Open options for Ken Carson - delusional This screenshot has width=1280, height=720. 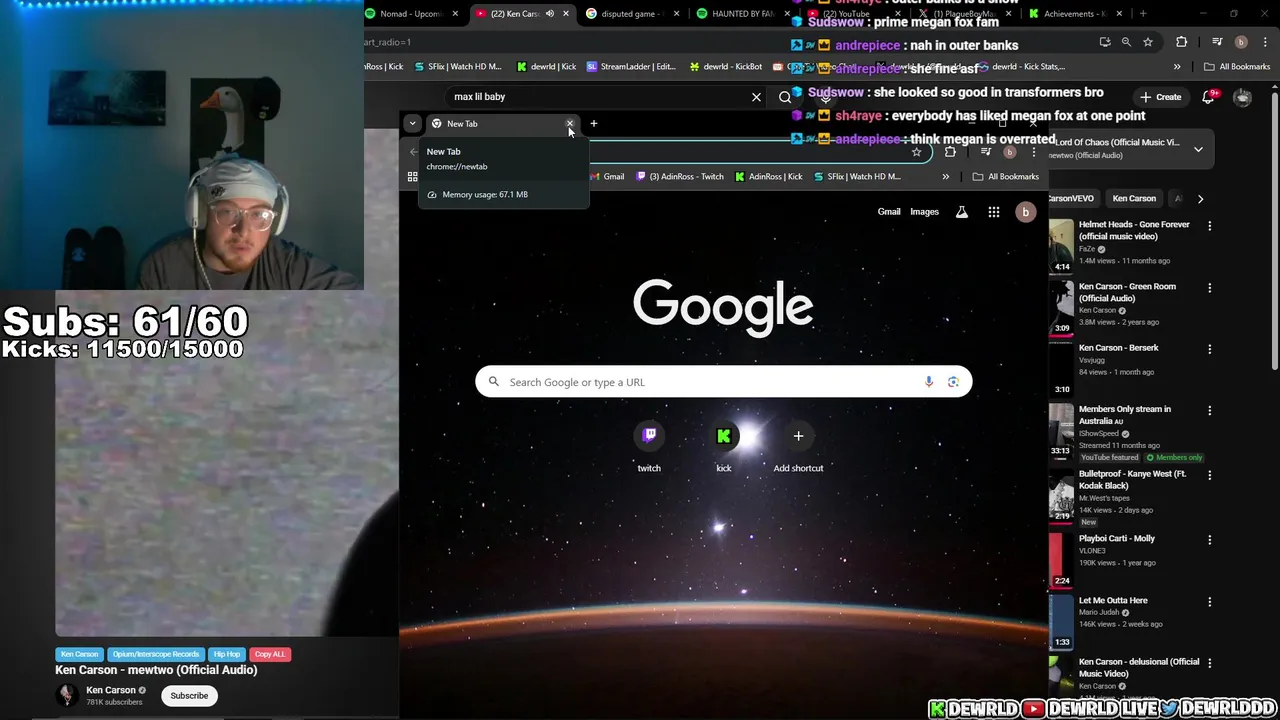[1209, 663]
